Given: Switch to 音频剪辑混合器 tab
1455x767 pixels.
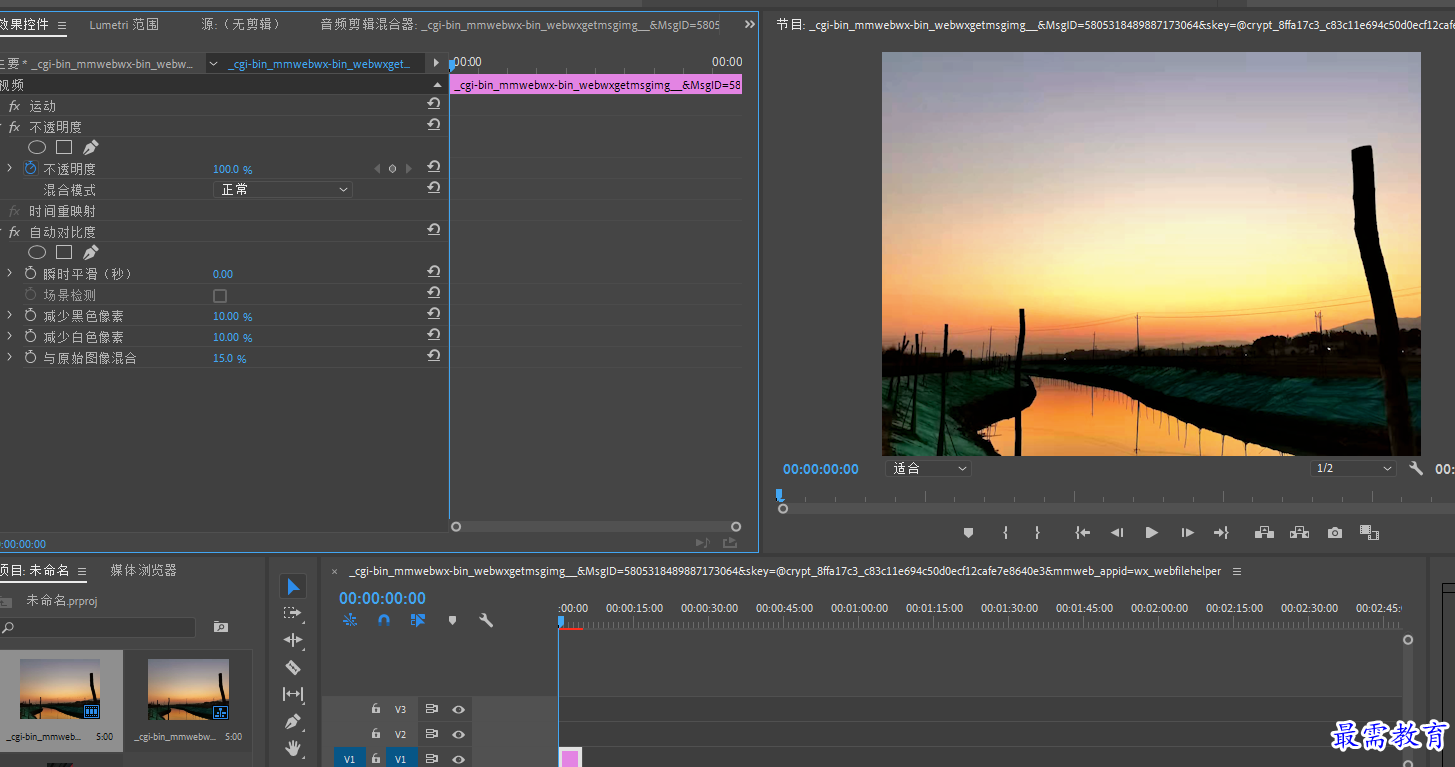Looking at the screenshot, I should click(520, 24).
